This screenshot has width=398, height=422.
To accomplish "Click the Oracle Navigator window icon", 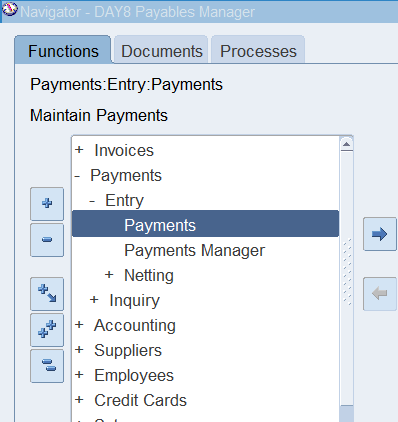I will pos(9,9).
